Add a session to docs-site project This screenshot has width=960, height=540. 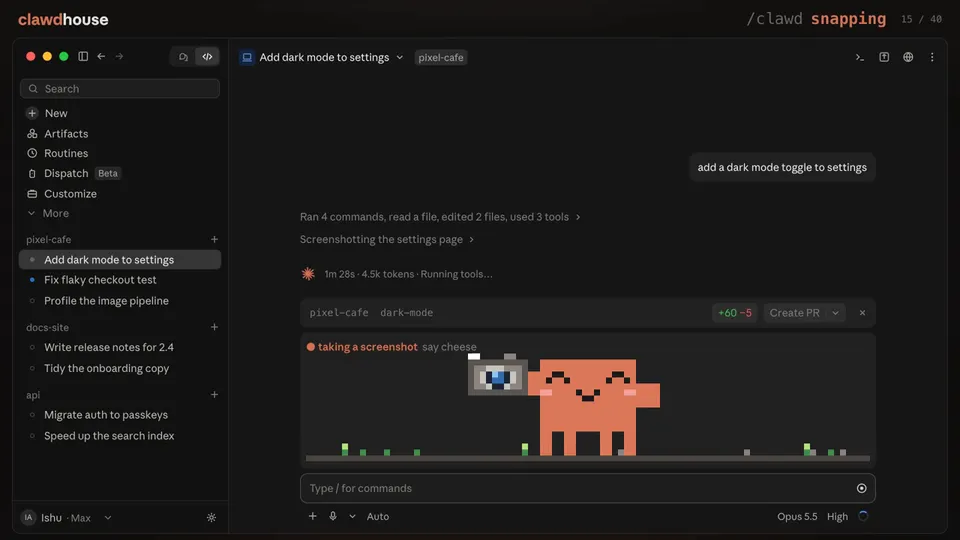pyautogui.click(x=214, y=327)
